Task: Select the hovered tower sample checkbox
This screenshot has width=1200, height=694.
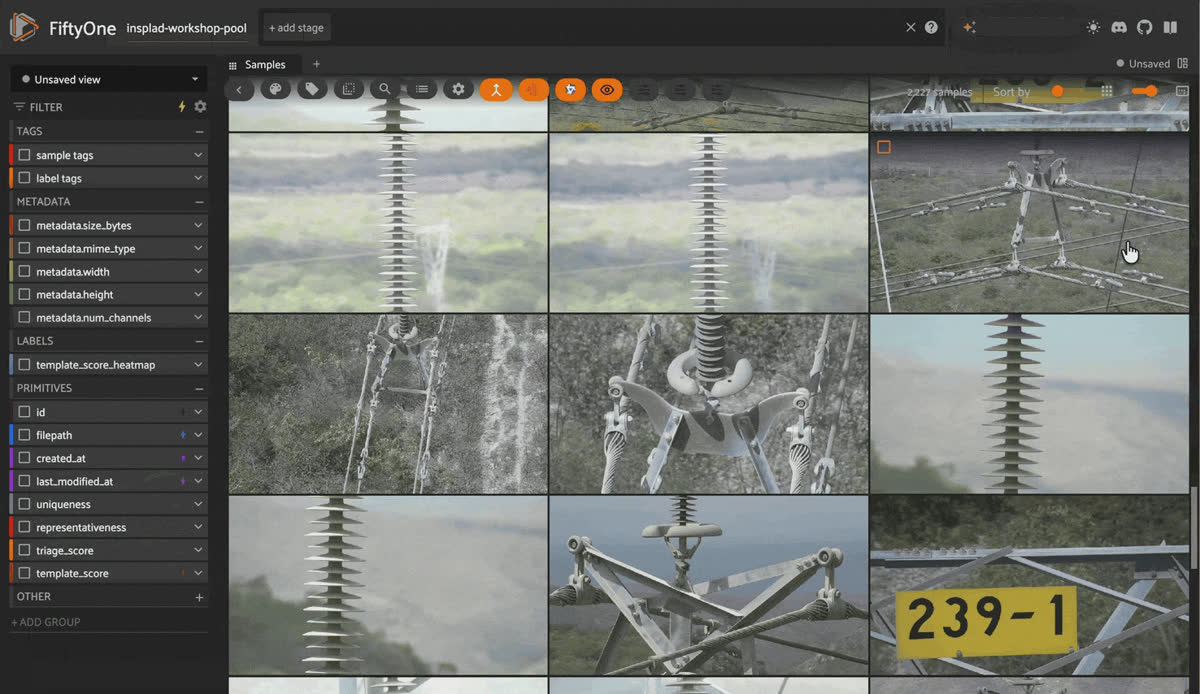Action: point(884,147)
